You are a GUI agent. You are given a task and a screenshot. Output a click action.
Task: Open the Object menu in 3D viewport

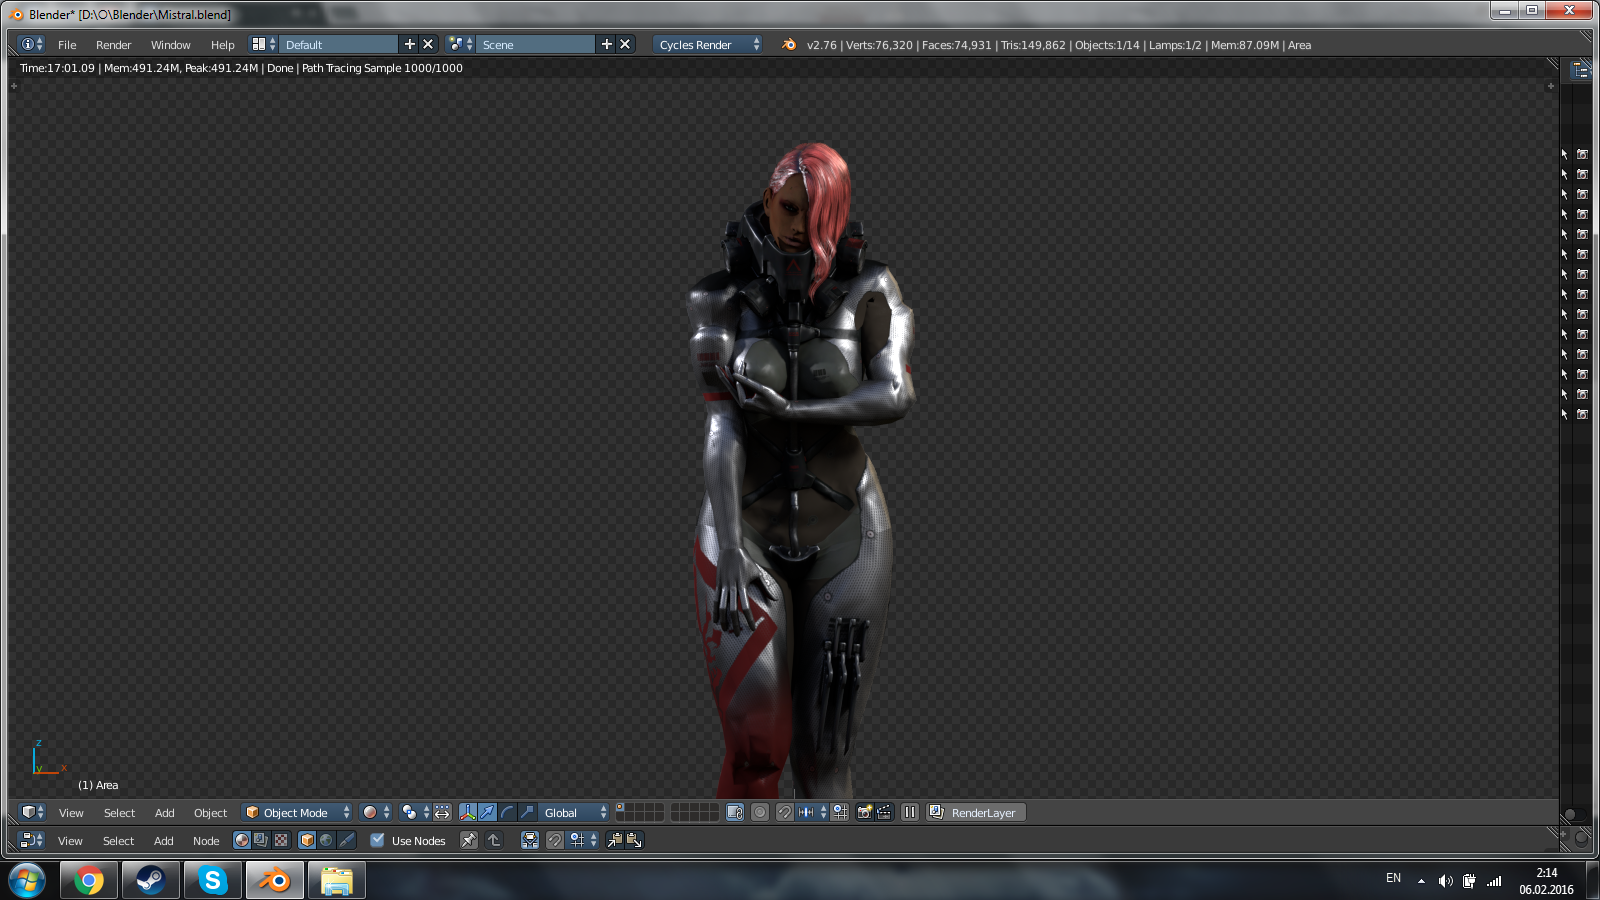[210, 812]
